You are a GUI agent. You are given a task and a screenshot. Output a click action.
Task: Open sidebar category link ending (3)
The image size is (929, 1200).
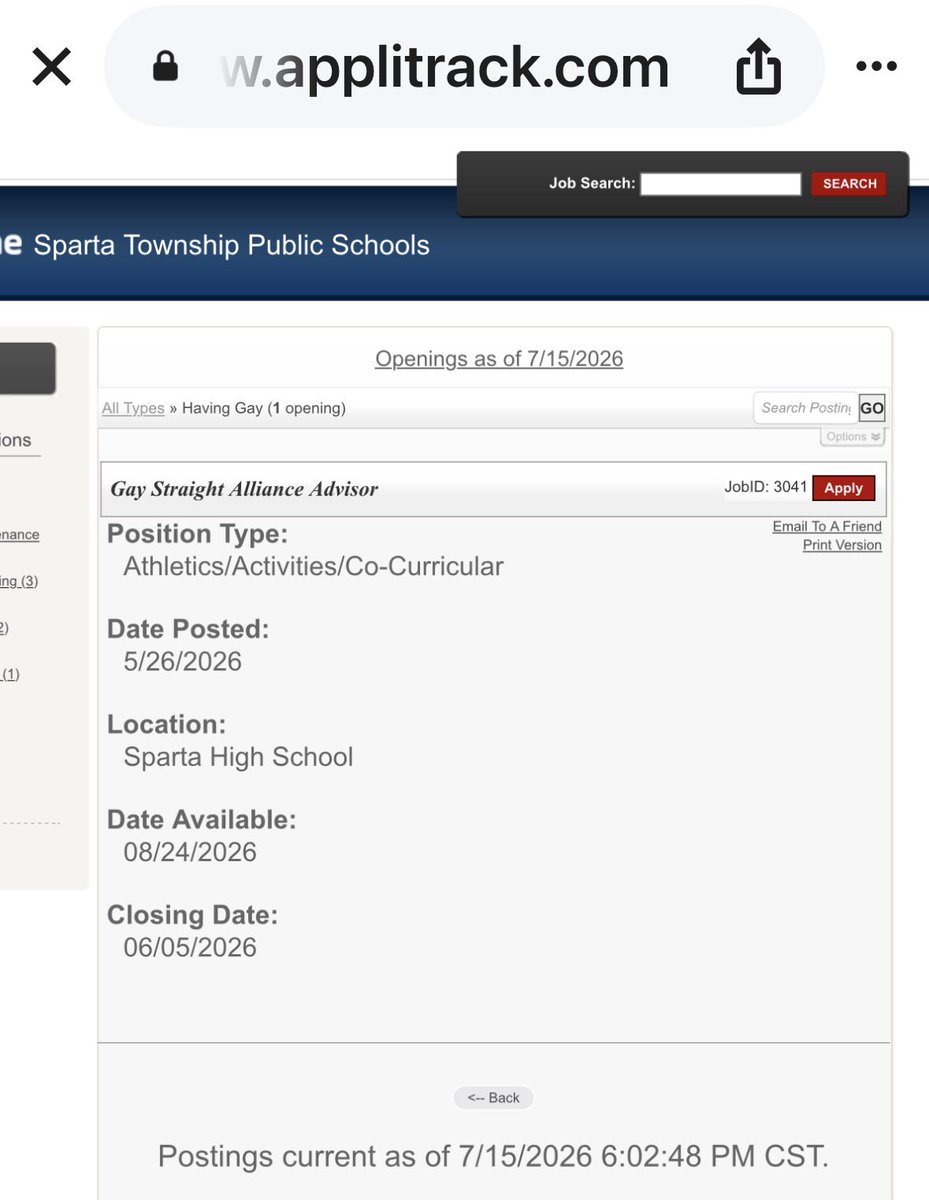click(x=19, y=581)
